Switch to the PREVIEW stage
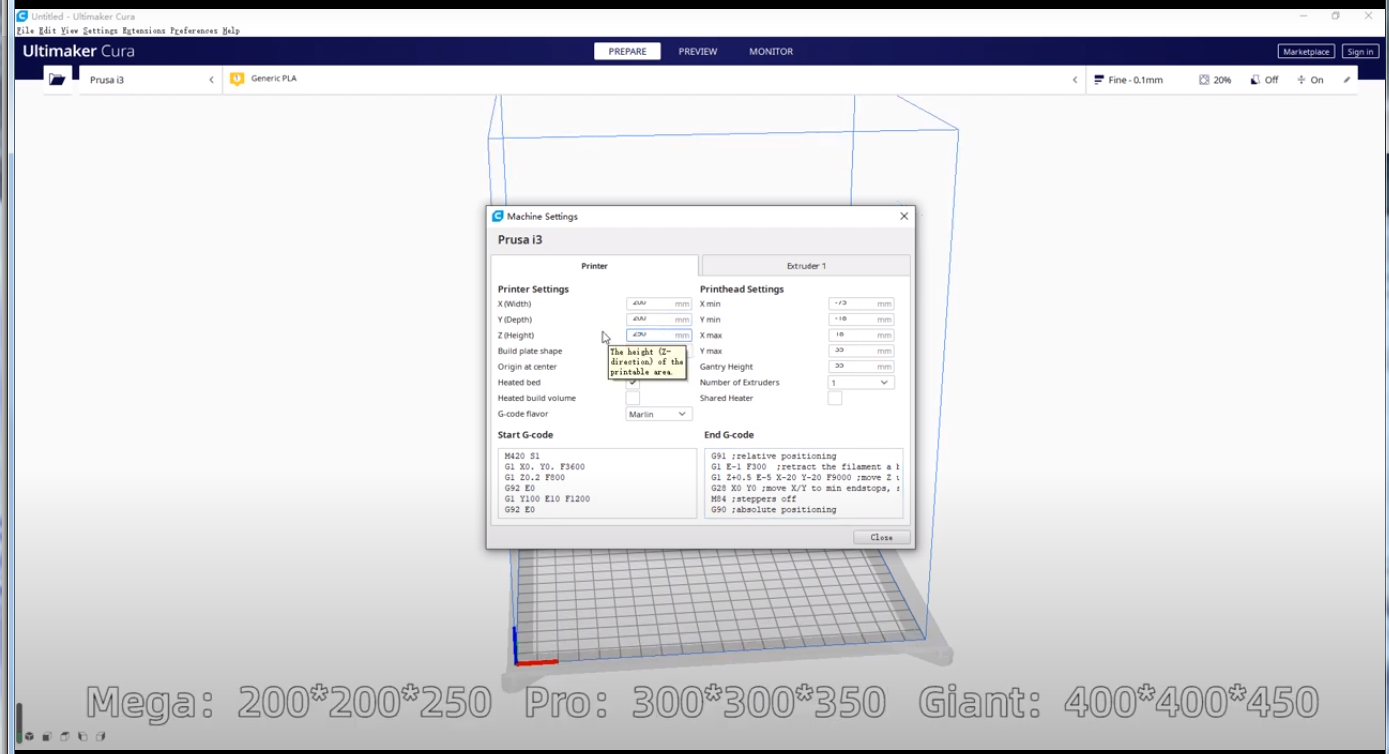Image resolution: width=1389 pixels, height=754 pixels. [698, 52]
